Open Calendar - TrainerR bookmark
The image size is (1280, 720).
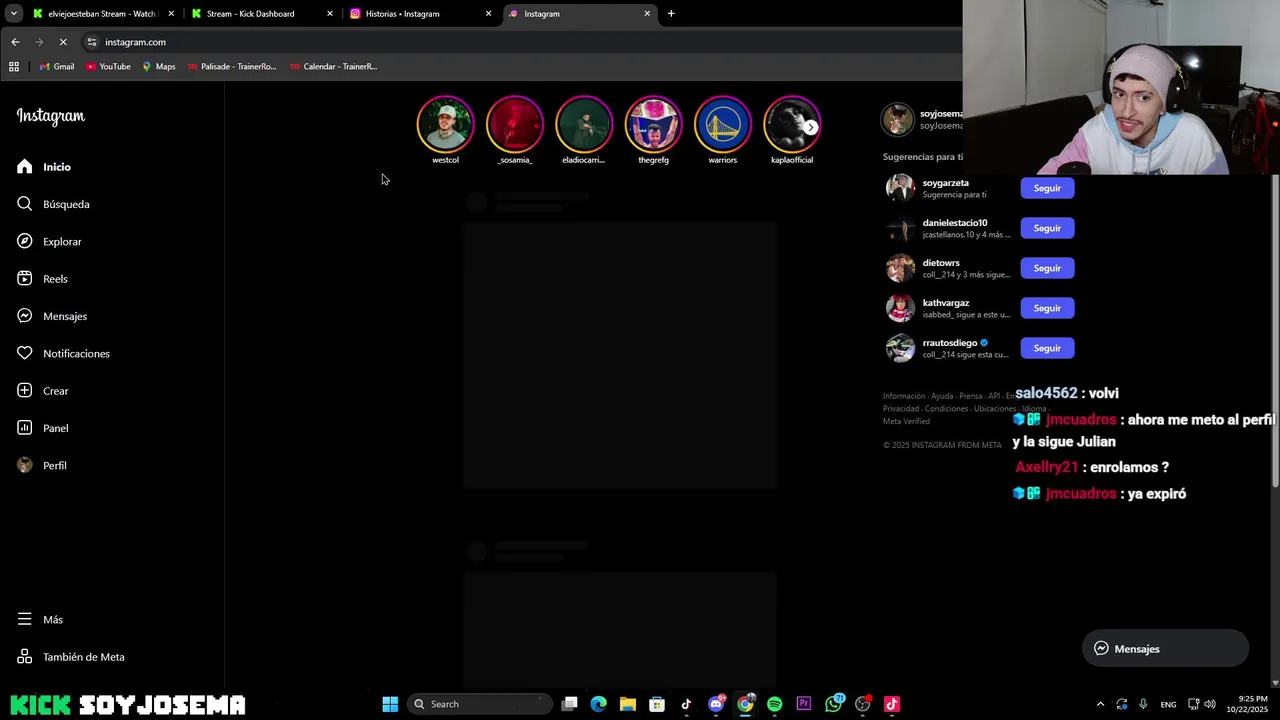(x=333, y=67)
